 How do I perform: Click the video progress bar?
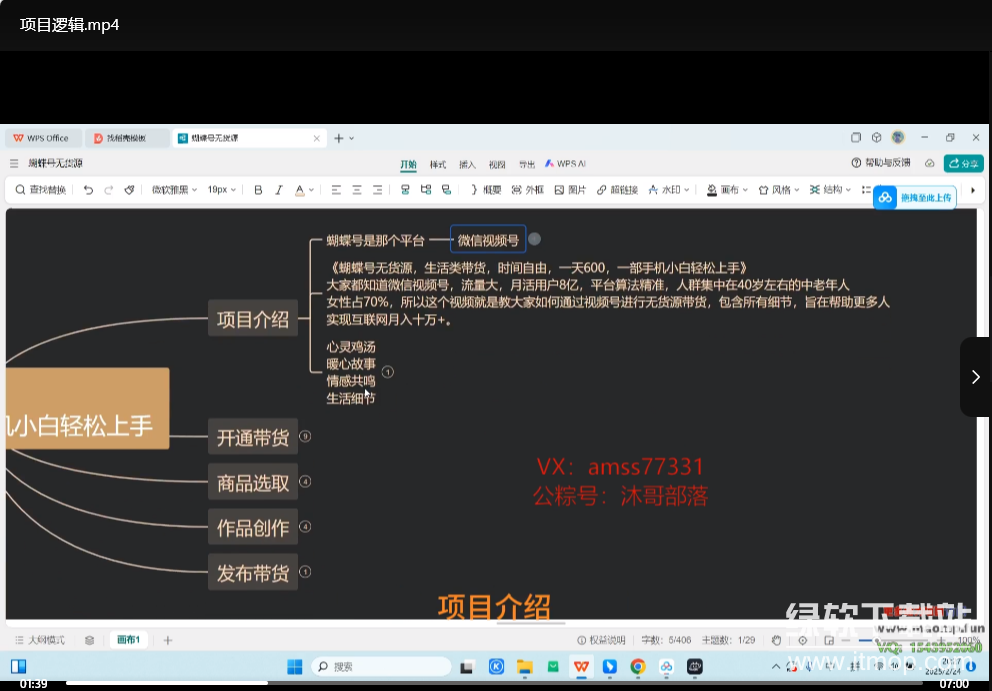[x=500, y=683]
